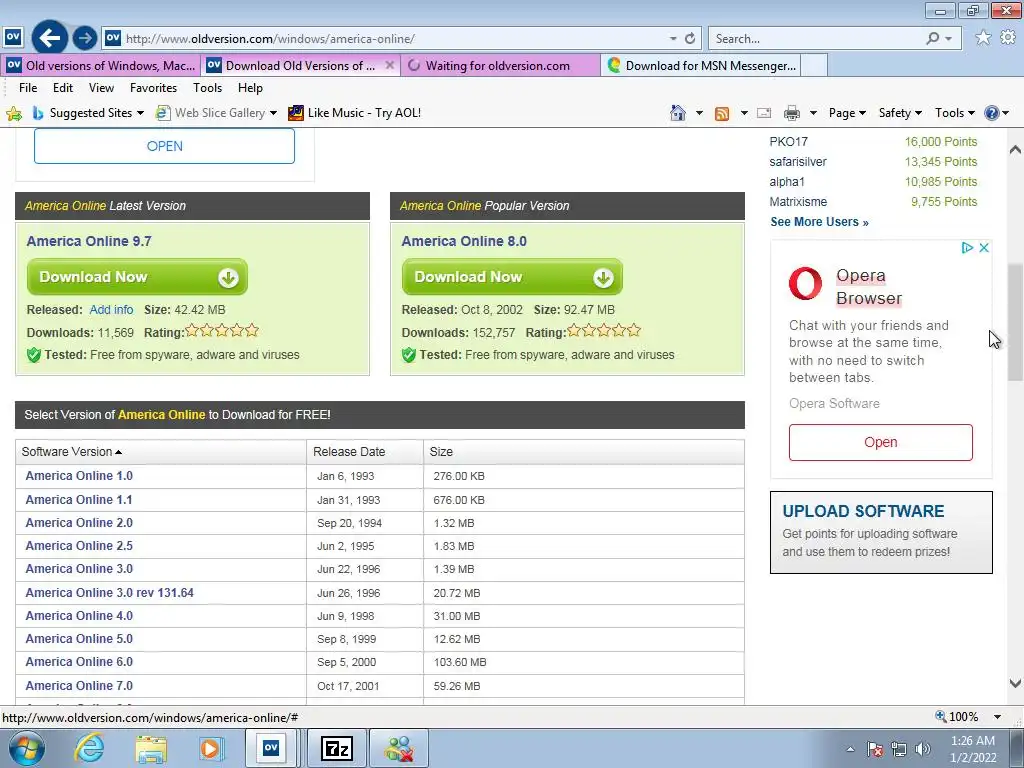Click the Home page icon in the command bar
1024x768 pixels.
click(x=678, y=113)
